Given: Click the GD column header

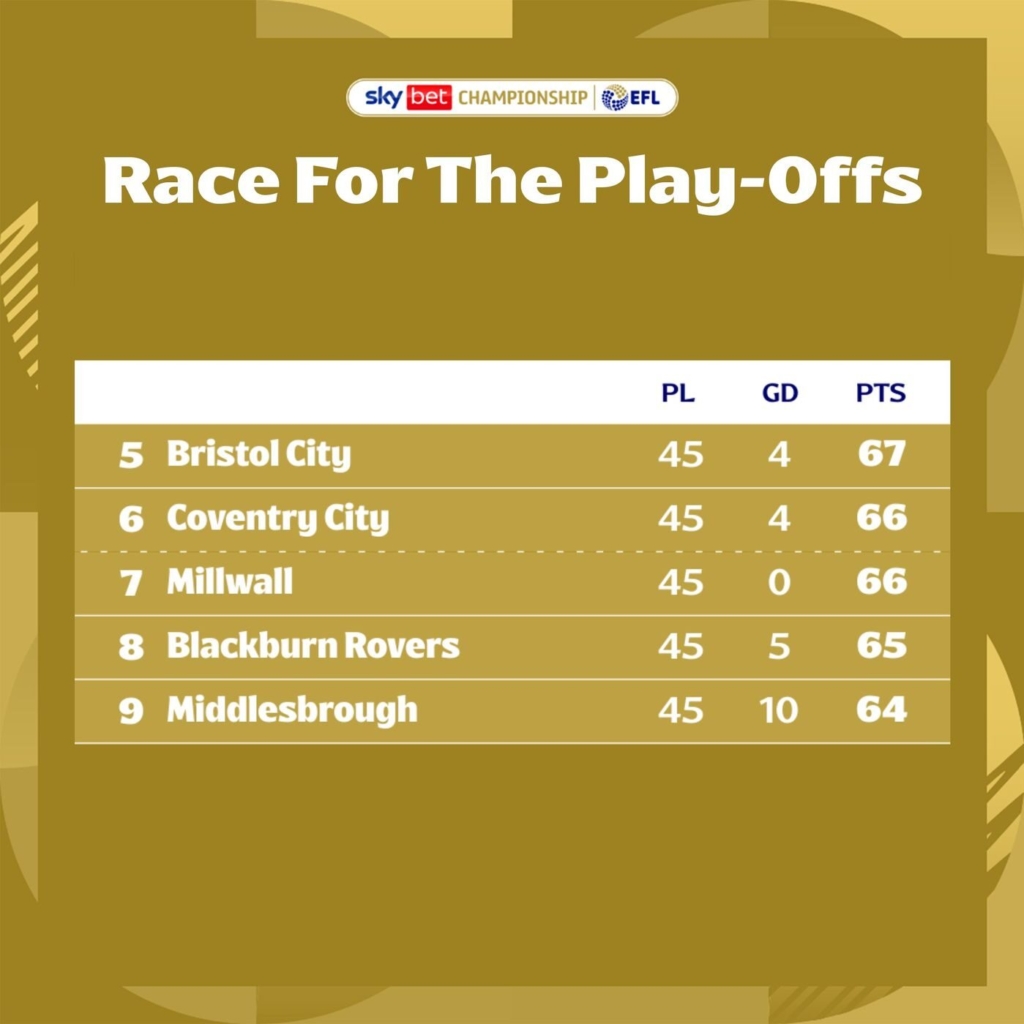Looking at the screenshot, I should (780, 392).
